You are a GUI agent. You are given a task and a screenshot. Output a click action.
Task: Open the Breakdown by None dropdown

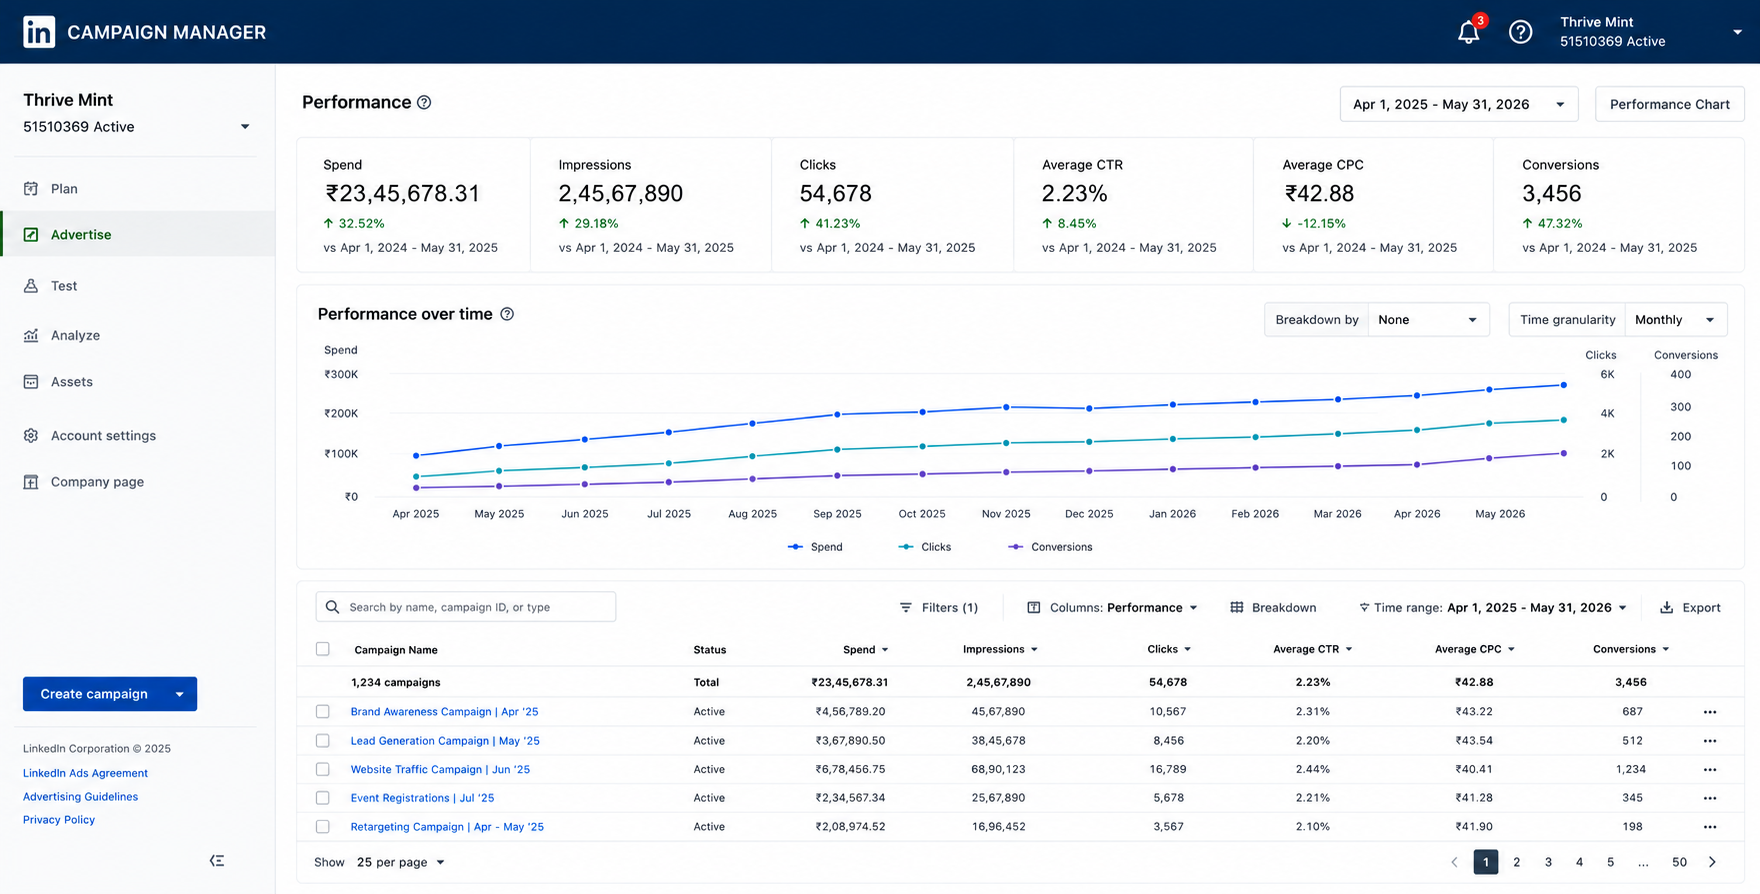pos(1428,320)
